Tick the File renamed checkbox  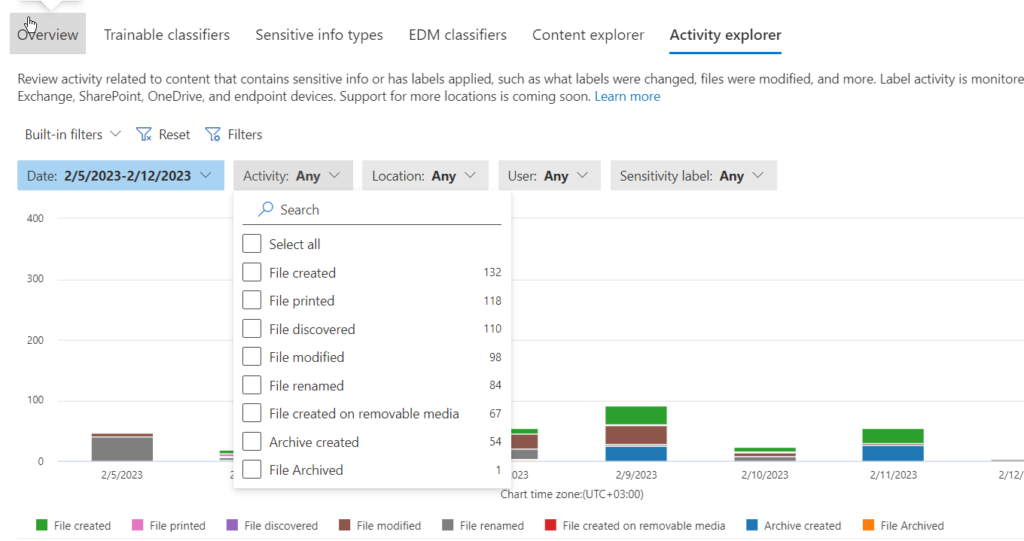252,385
